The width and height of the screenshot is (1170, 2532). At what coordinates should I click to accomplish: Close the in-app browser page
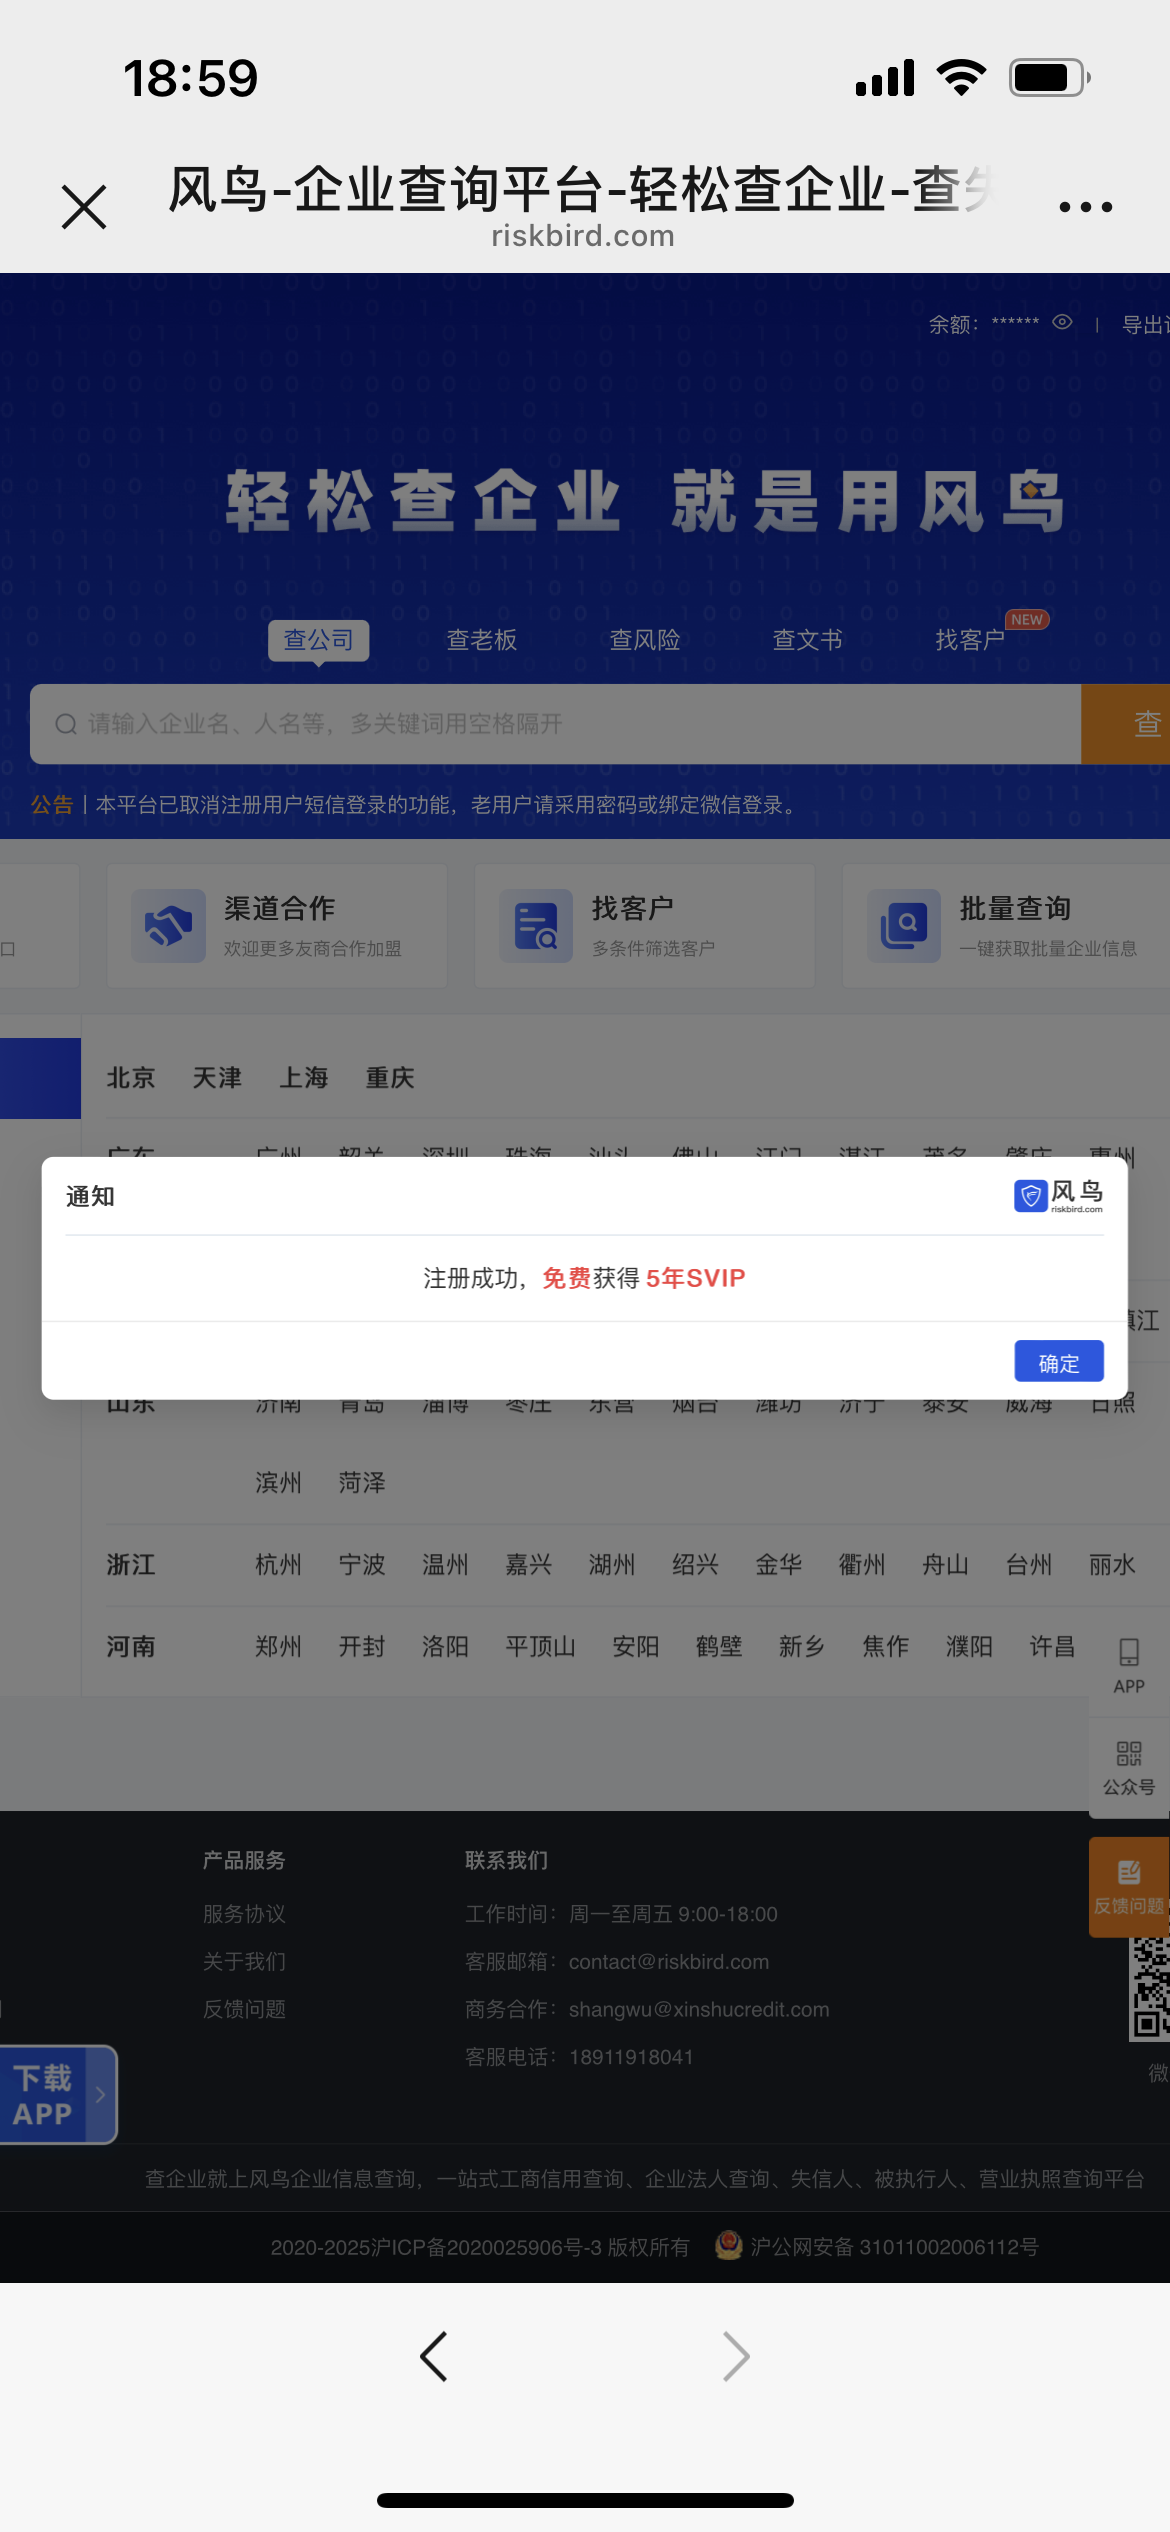[x=84, y=207]
